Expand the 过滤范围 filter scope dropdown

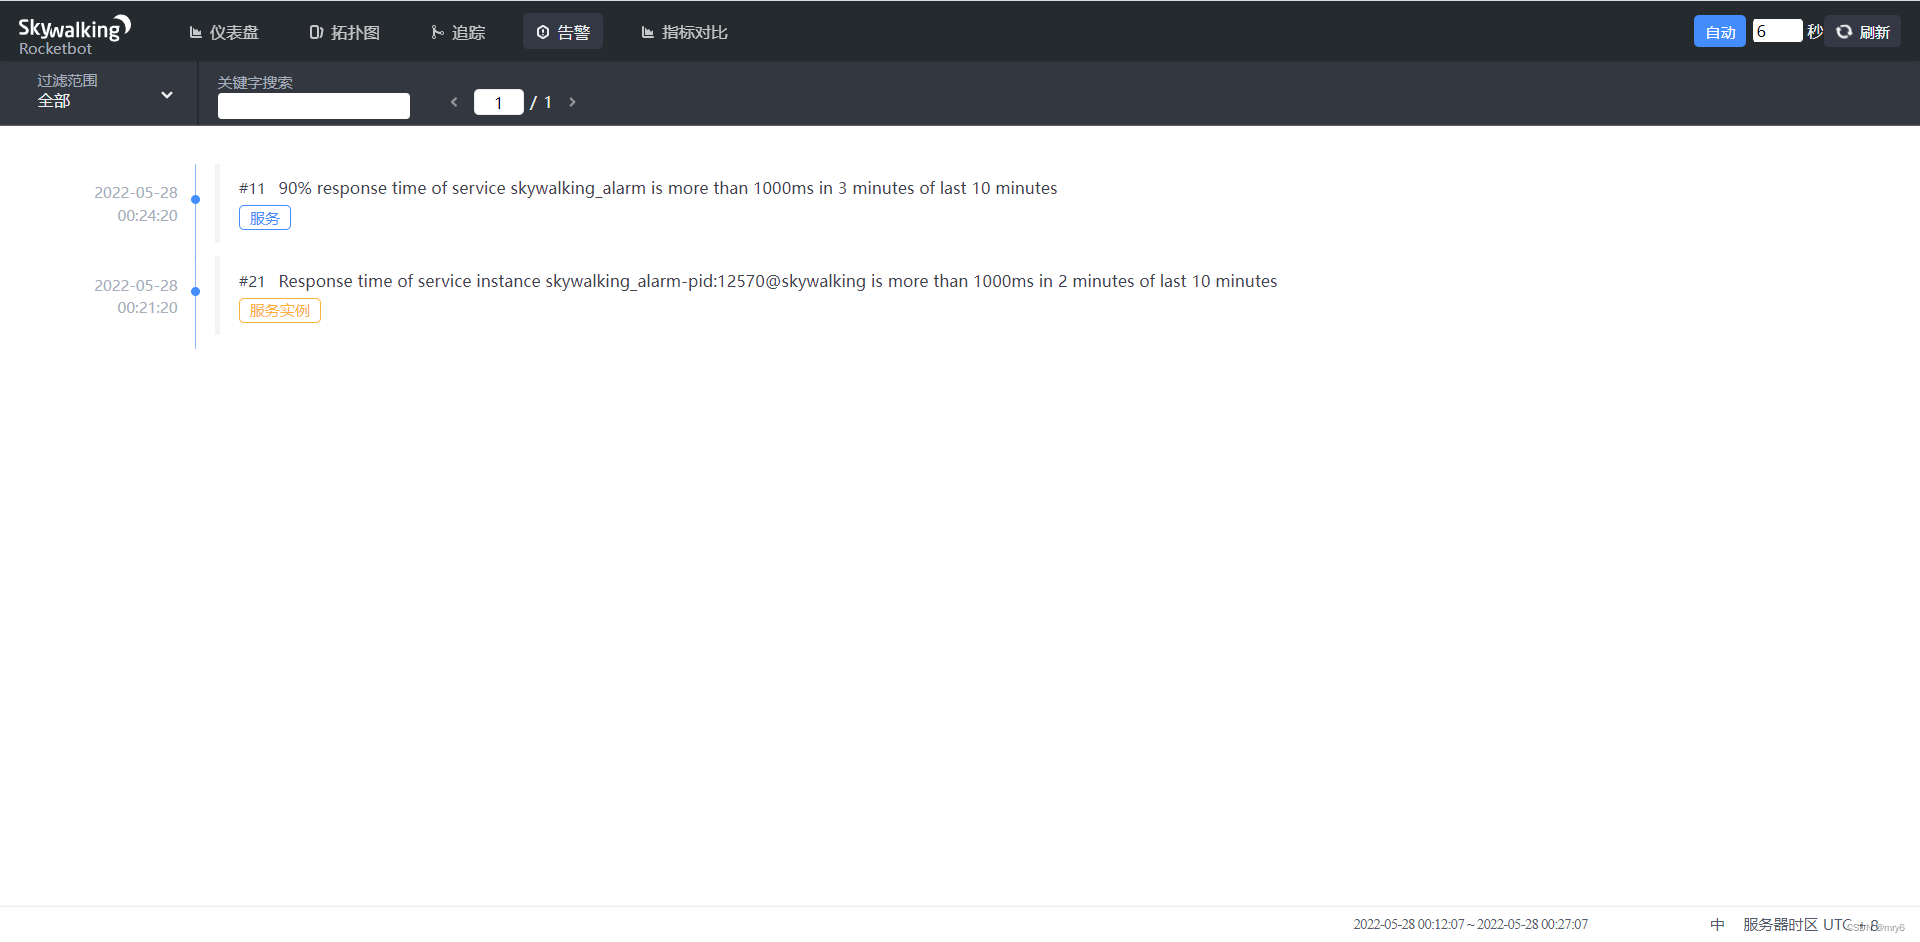(x=105, y=93)
